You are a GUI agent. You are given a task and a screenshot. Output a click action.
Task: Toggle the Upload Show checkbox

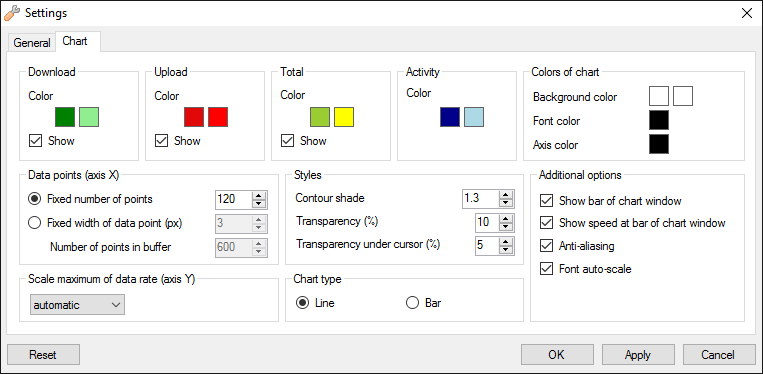pyautogui.click(x=161, y=141)
